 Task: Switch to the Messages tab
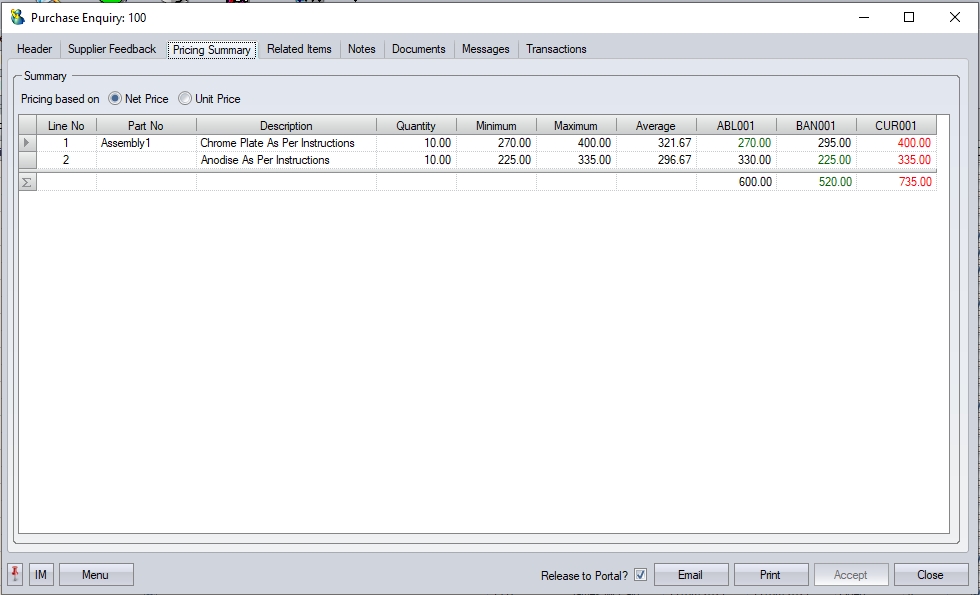[x=486, y=49]
